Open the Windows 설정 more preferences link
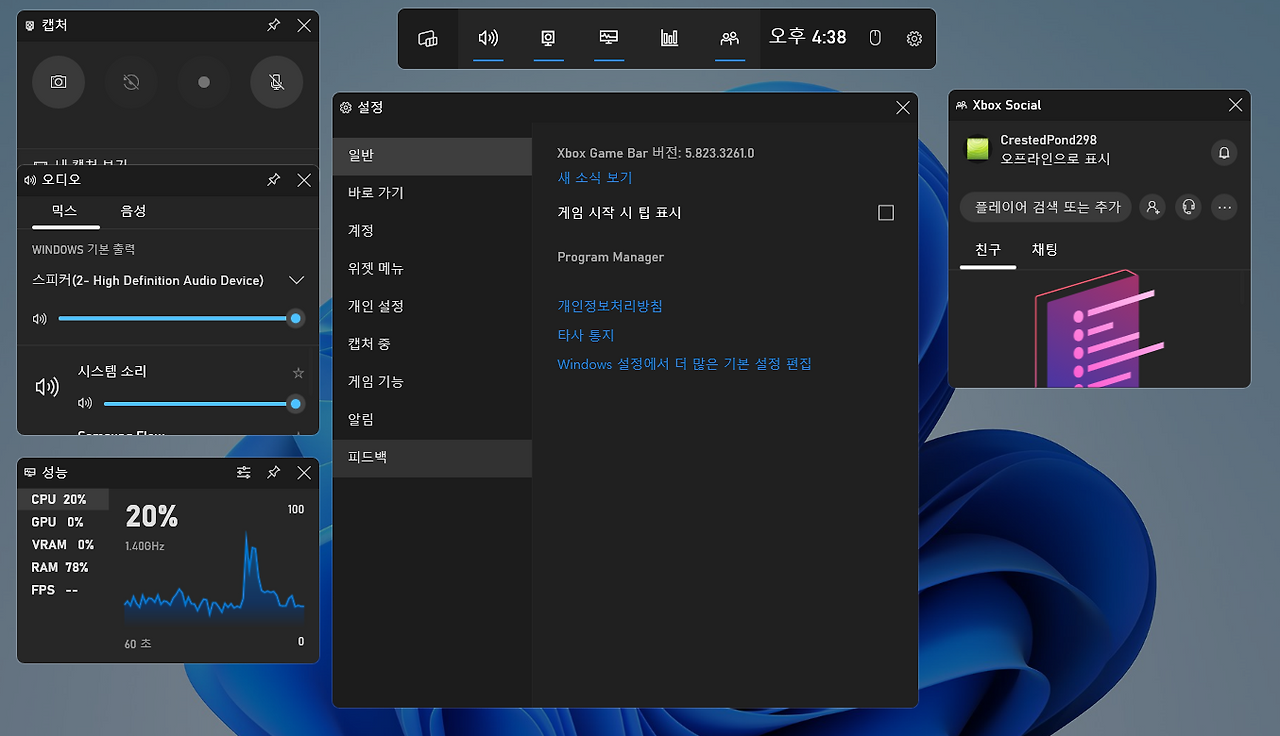The image size is (1280, 736). click(684, 364)
